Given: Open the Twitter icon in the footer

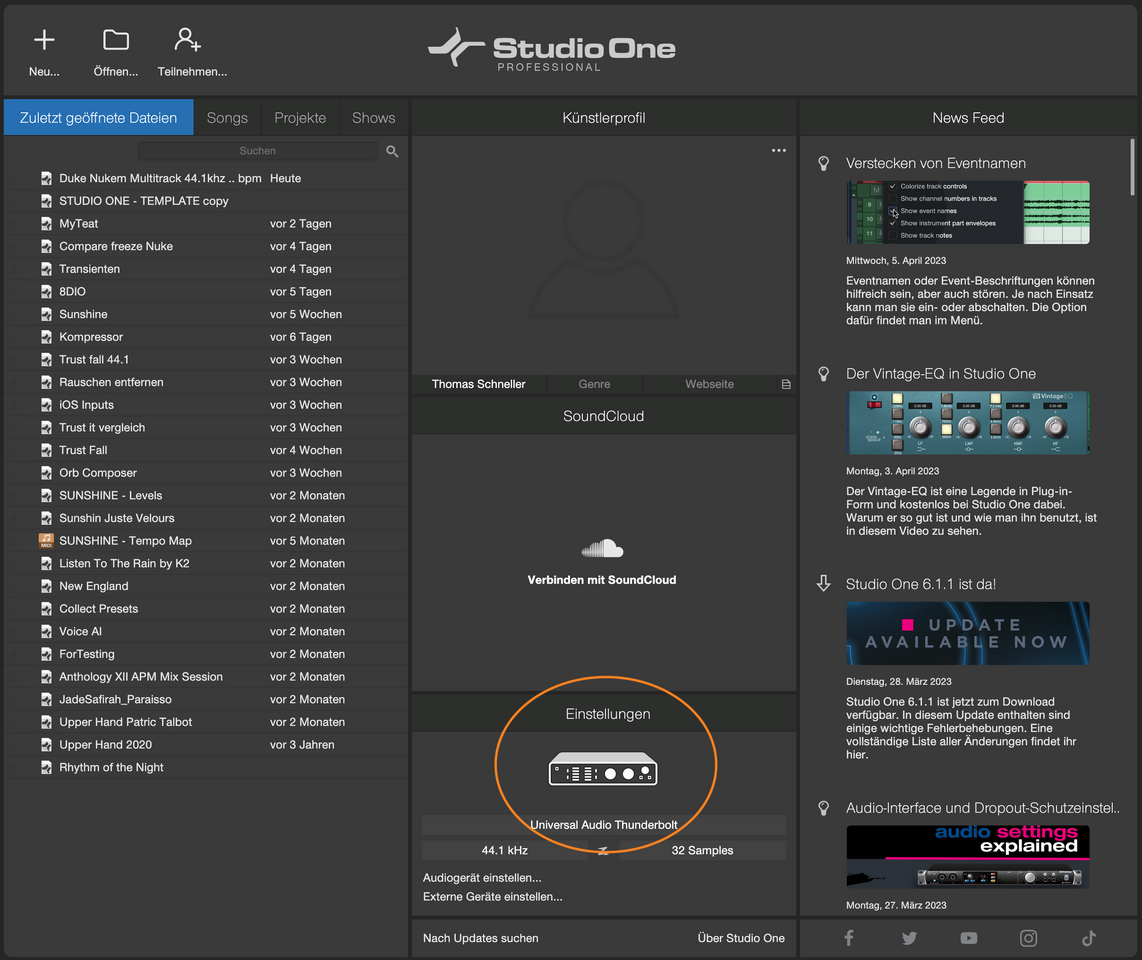Looking at the screenshot, I should point(909,938).
